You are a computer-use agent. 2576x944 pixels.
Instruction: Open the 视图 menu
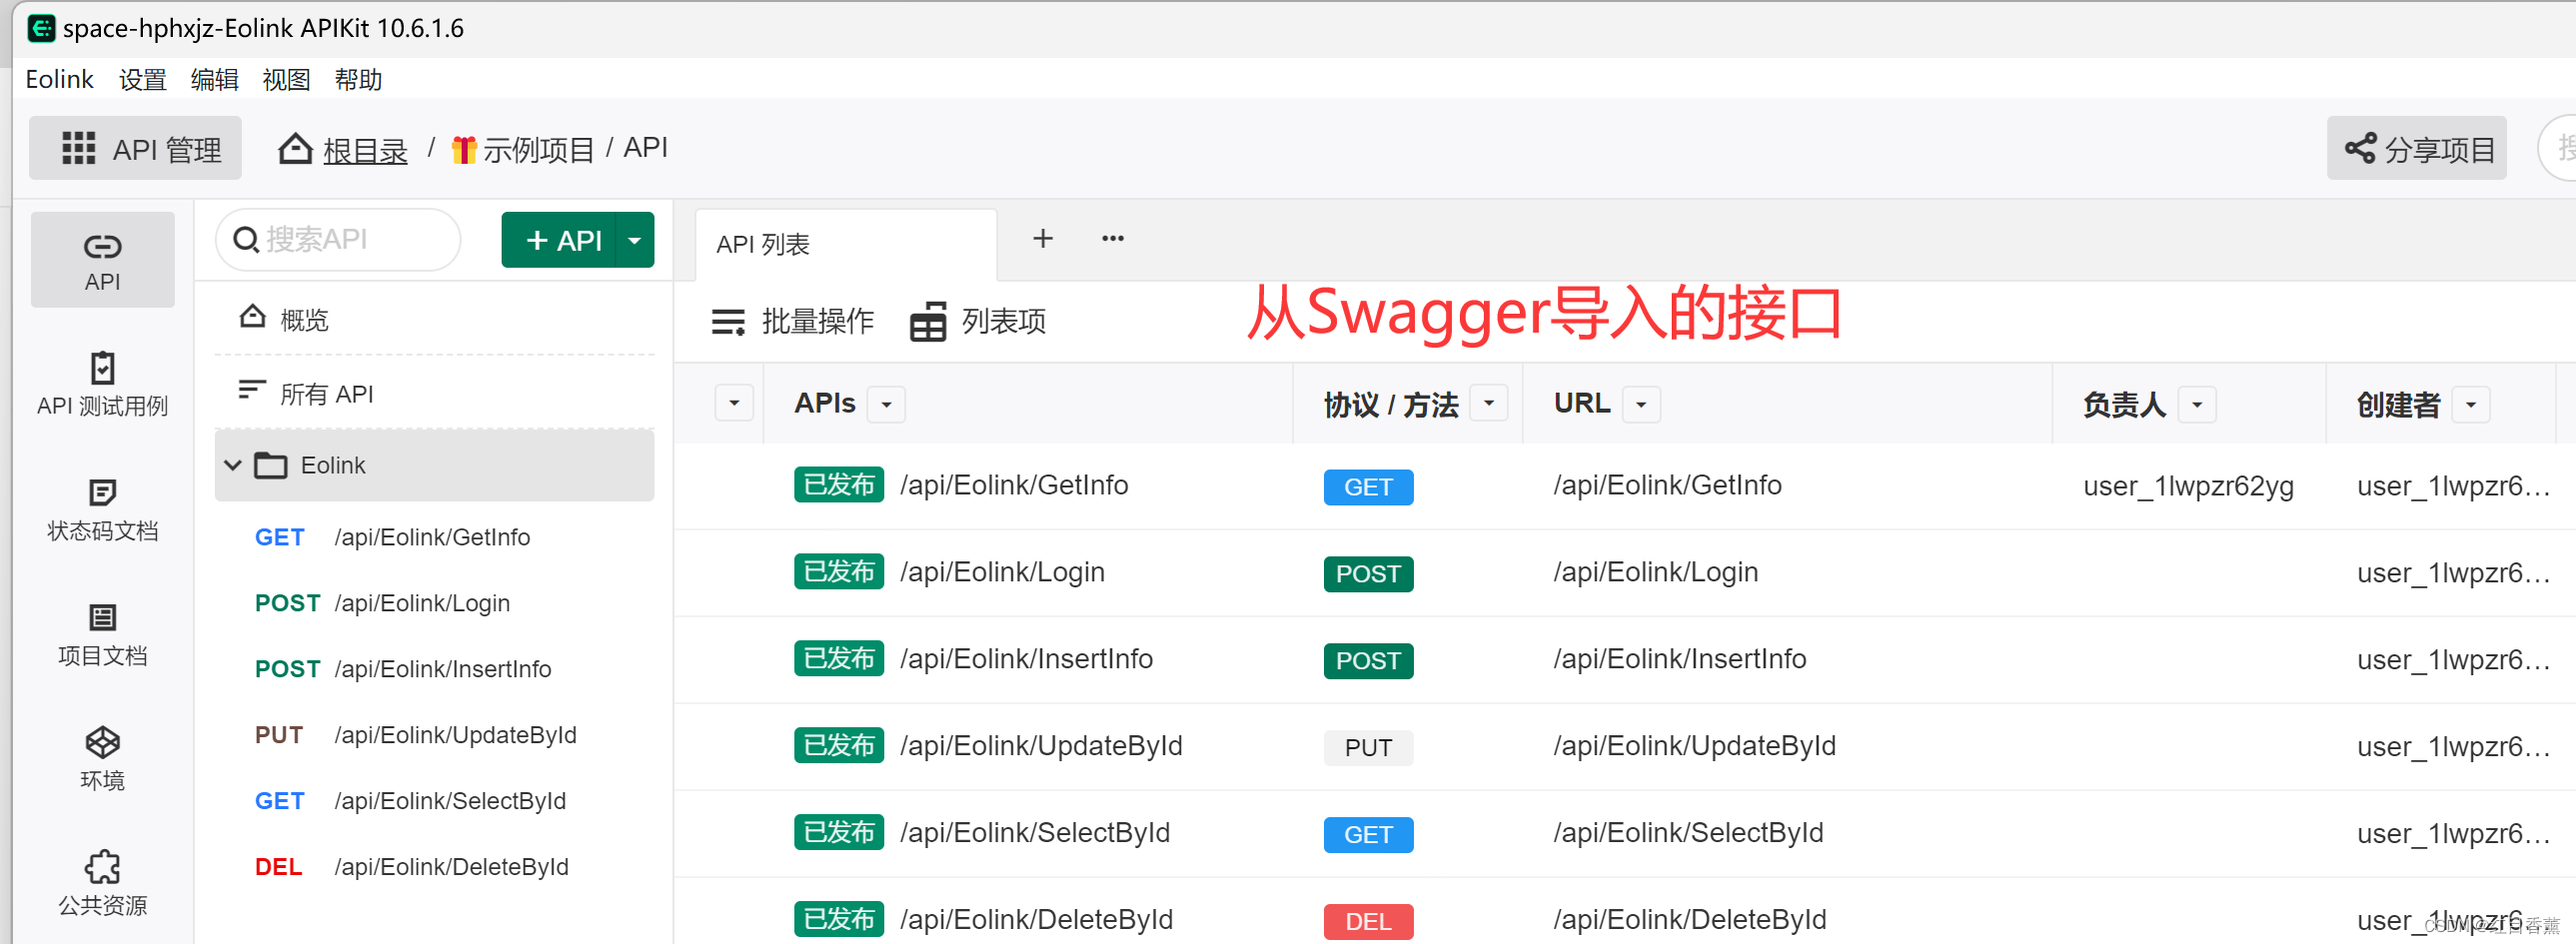287,79
